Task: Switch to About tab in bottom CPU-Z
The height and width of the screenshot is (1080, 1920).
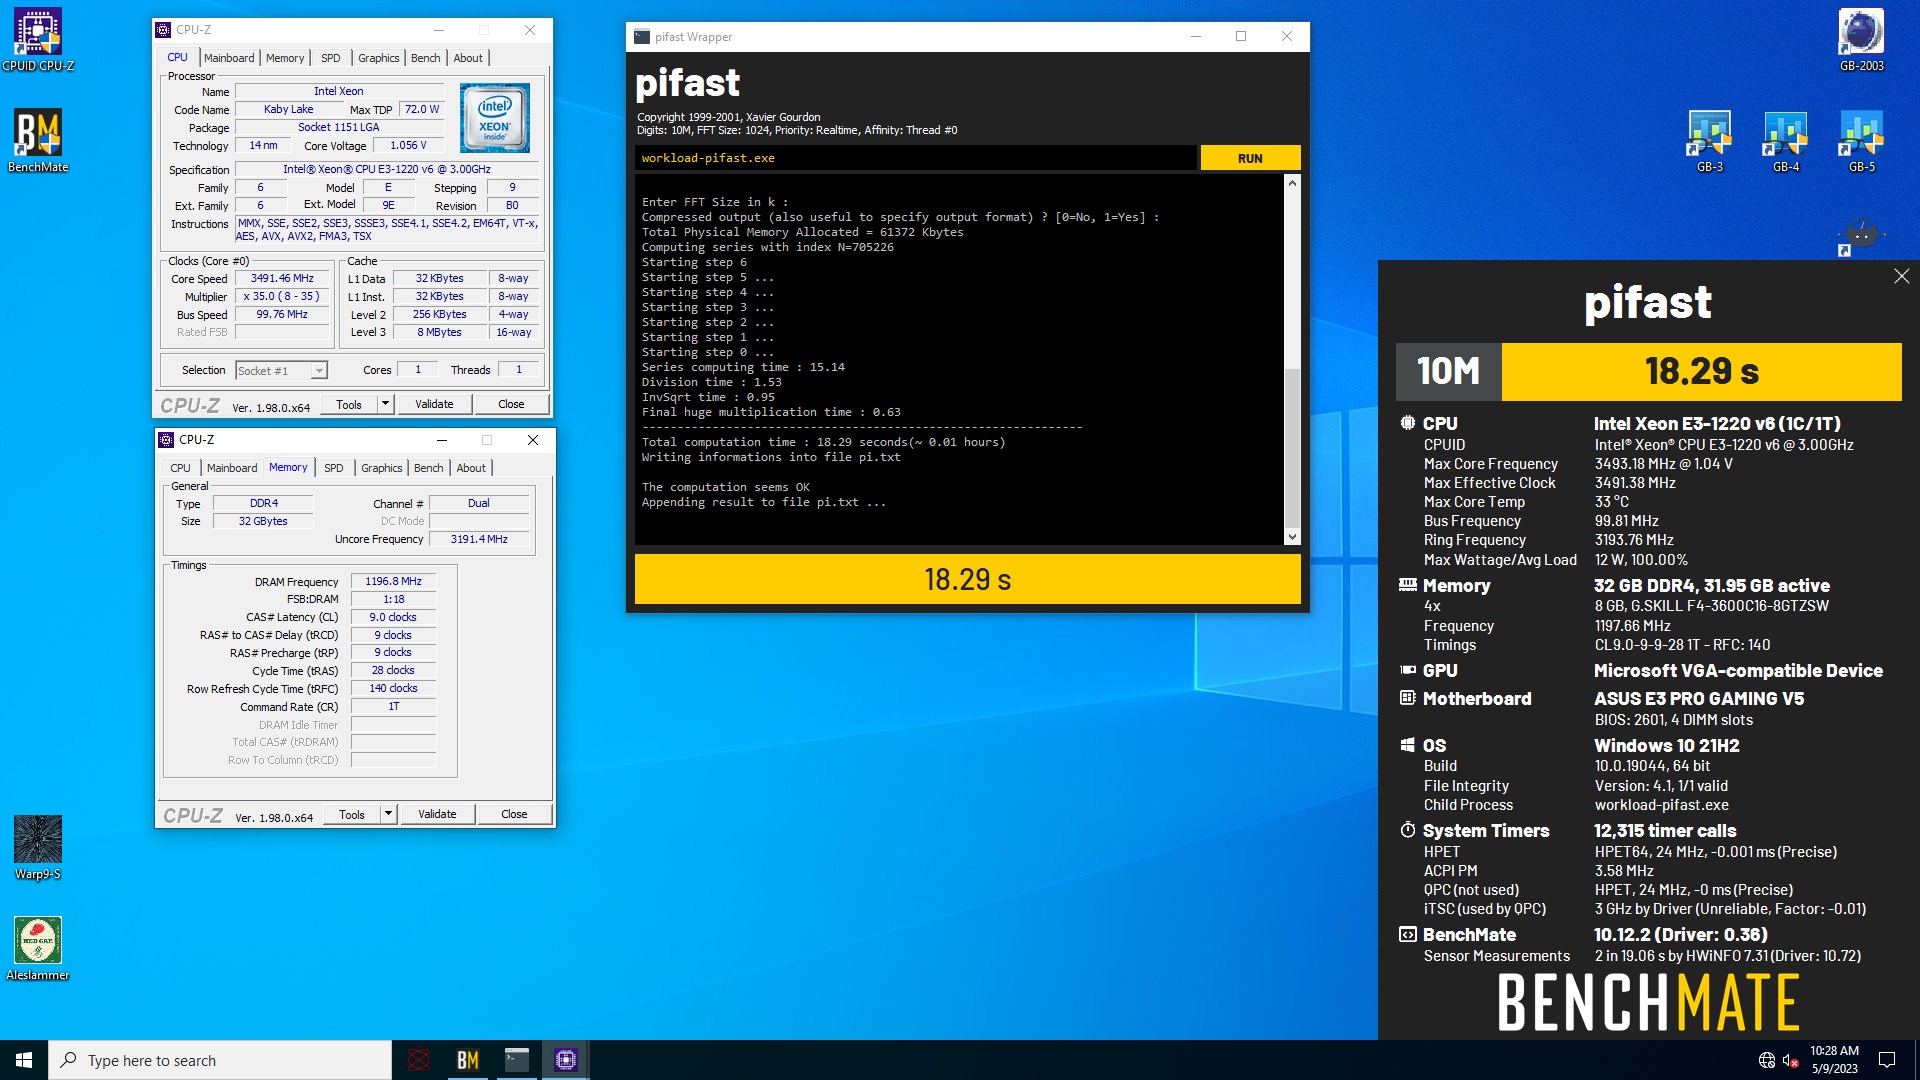Action: click(x=471, y=468)
